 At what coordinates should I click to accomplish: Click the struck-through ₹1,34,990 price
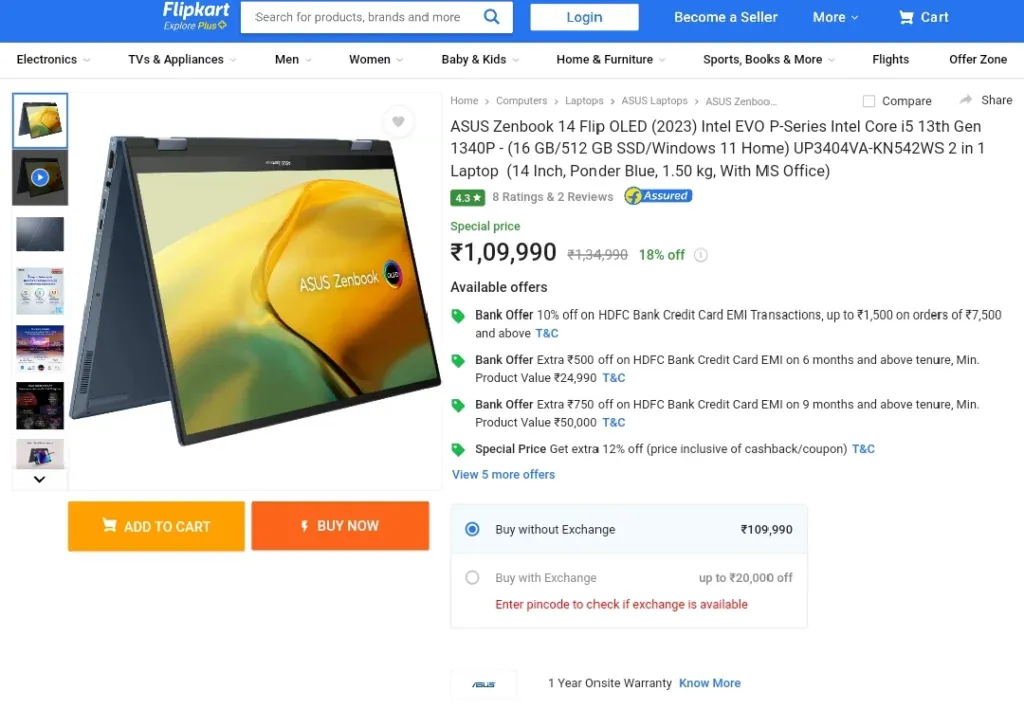598,255
